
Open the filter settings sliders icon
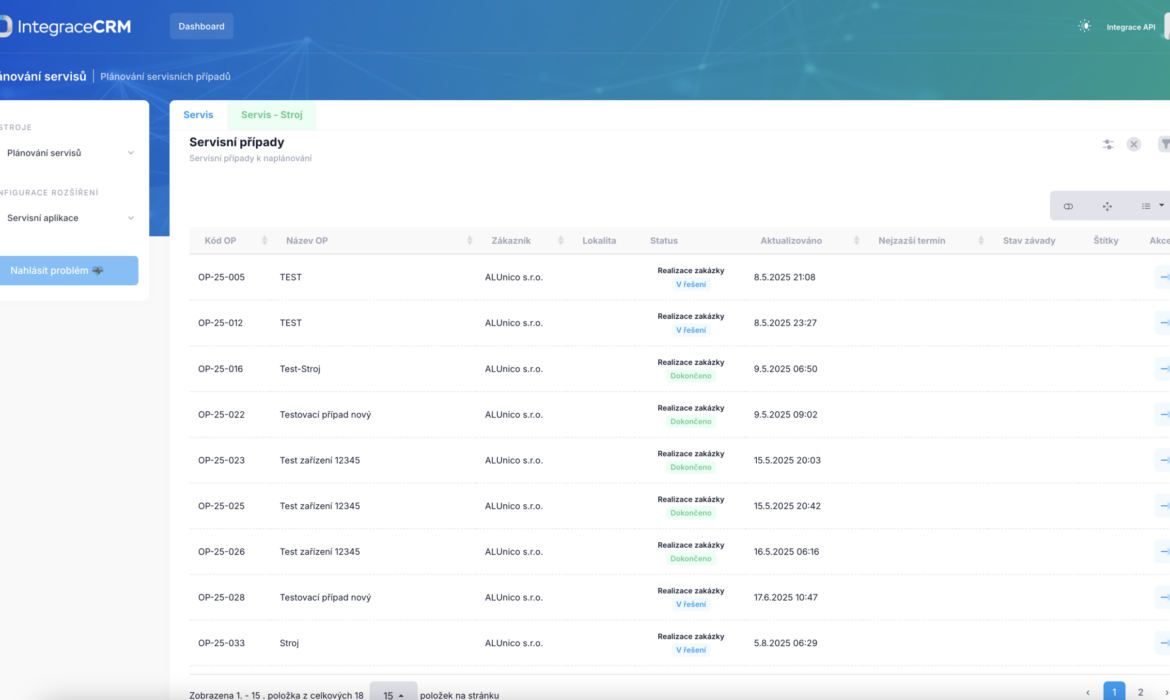coord(1108,144)
